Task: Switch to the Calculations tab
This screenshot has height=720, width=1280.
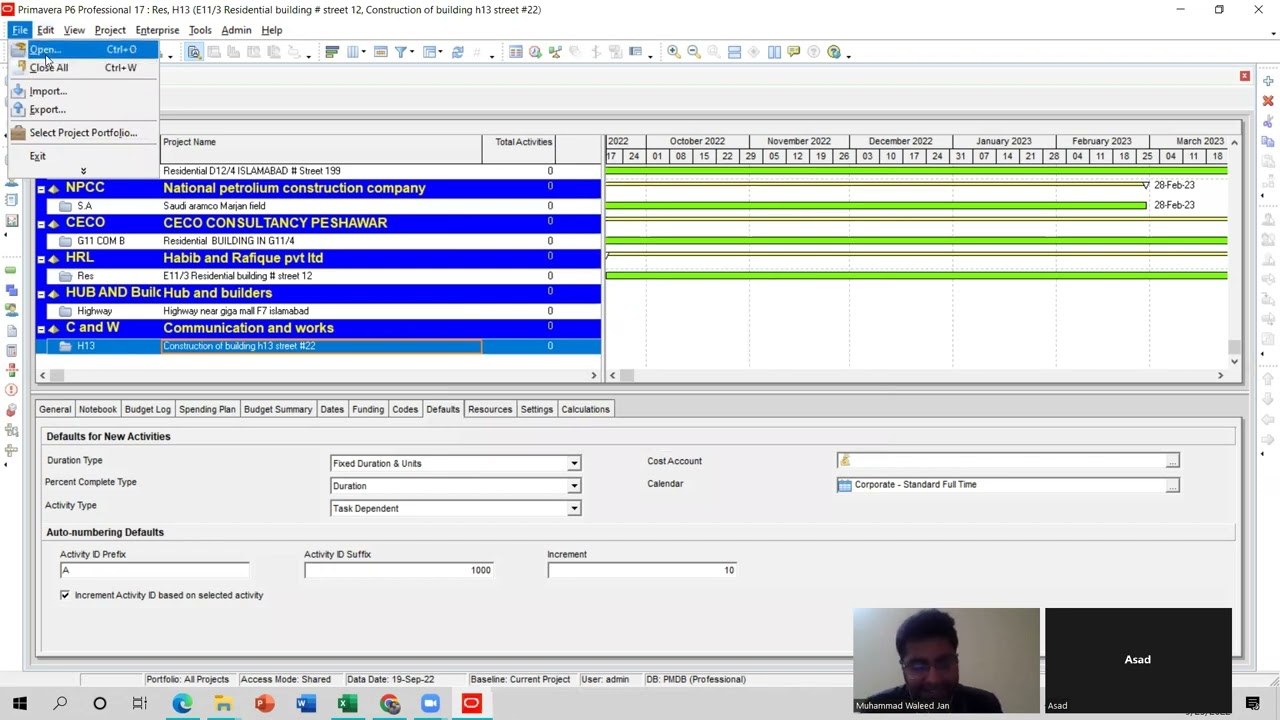Action: coord(585,409)
